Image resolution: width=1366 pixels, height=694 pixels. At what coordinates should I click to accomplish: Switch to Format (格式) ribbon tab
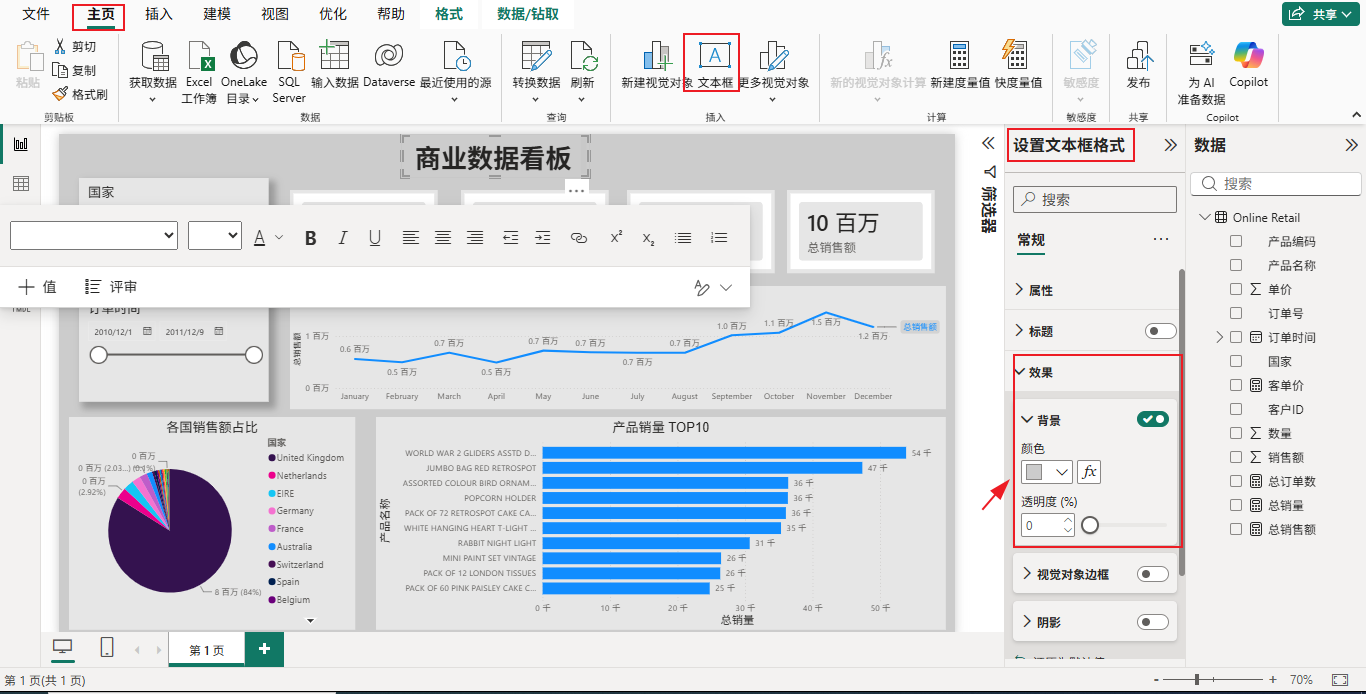449,14
